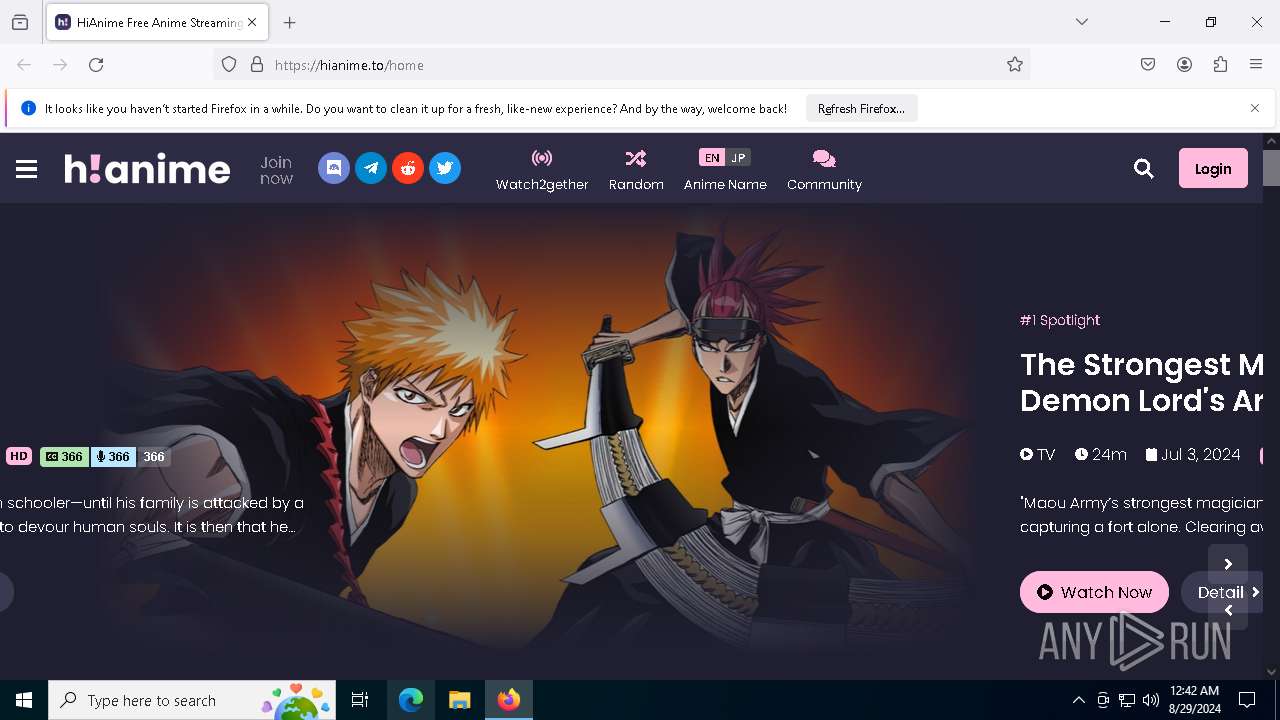
Task: Open Firefox application menu
Action: point(1256,65)
